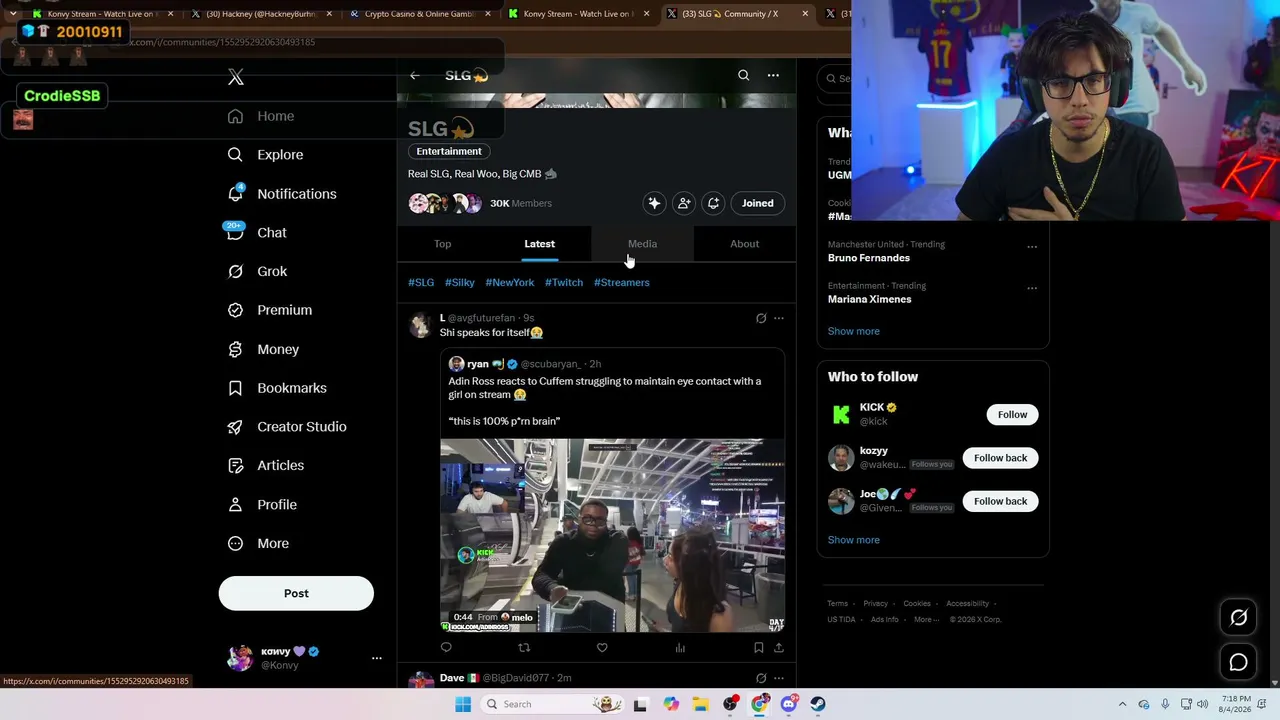
Task: Click the X logo in the sidebar
Action: pyautogui.click(x=236, y=77)
